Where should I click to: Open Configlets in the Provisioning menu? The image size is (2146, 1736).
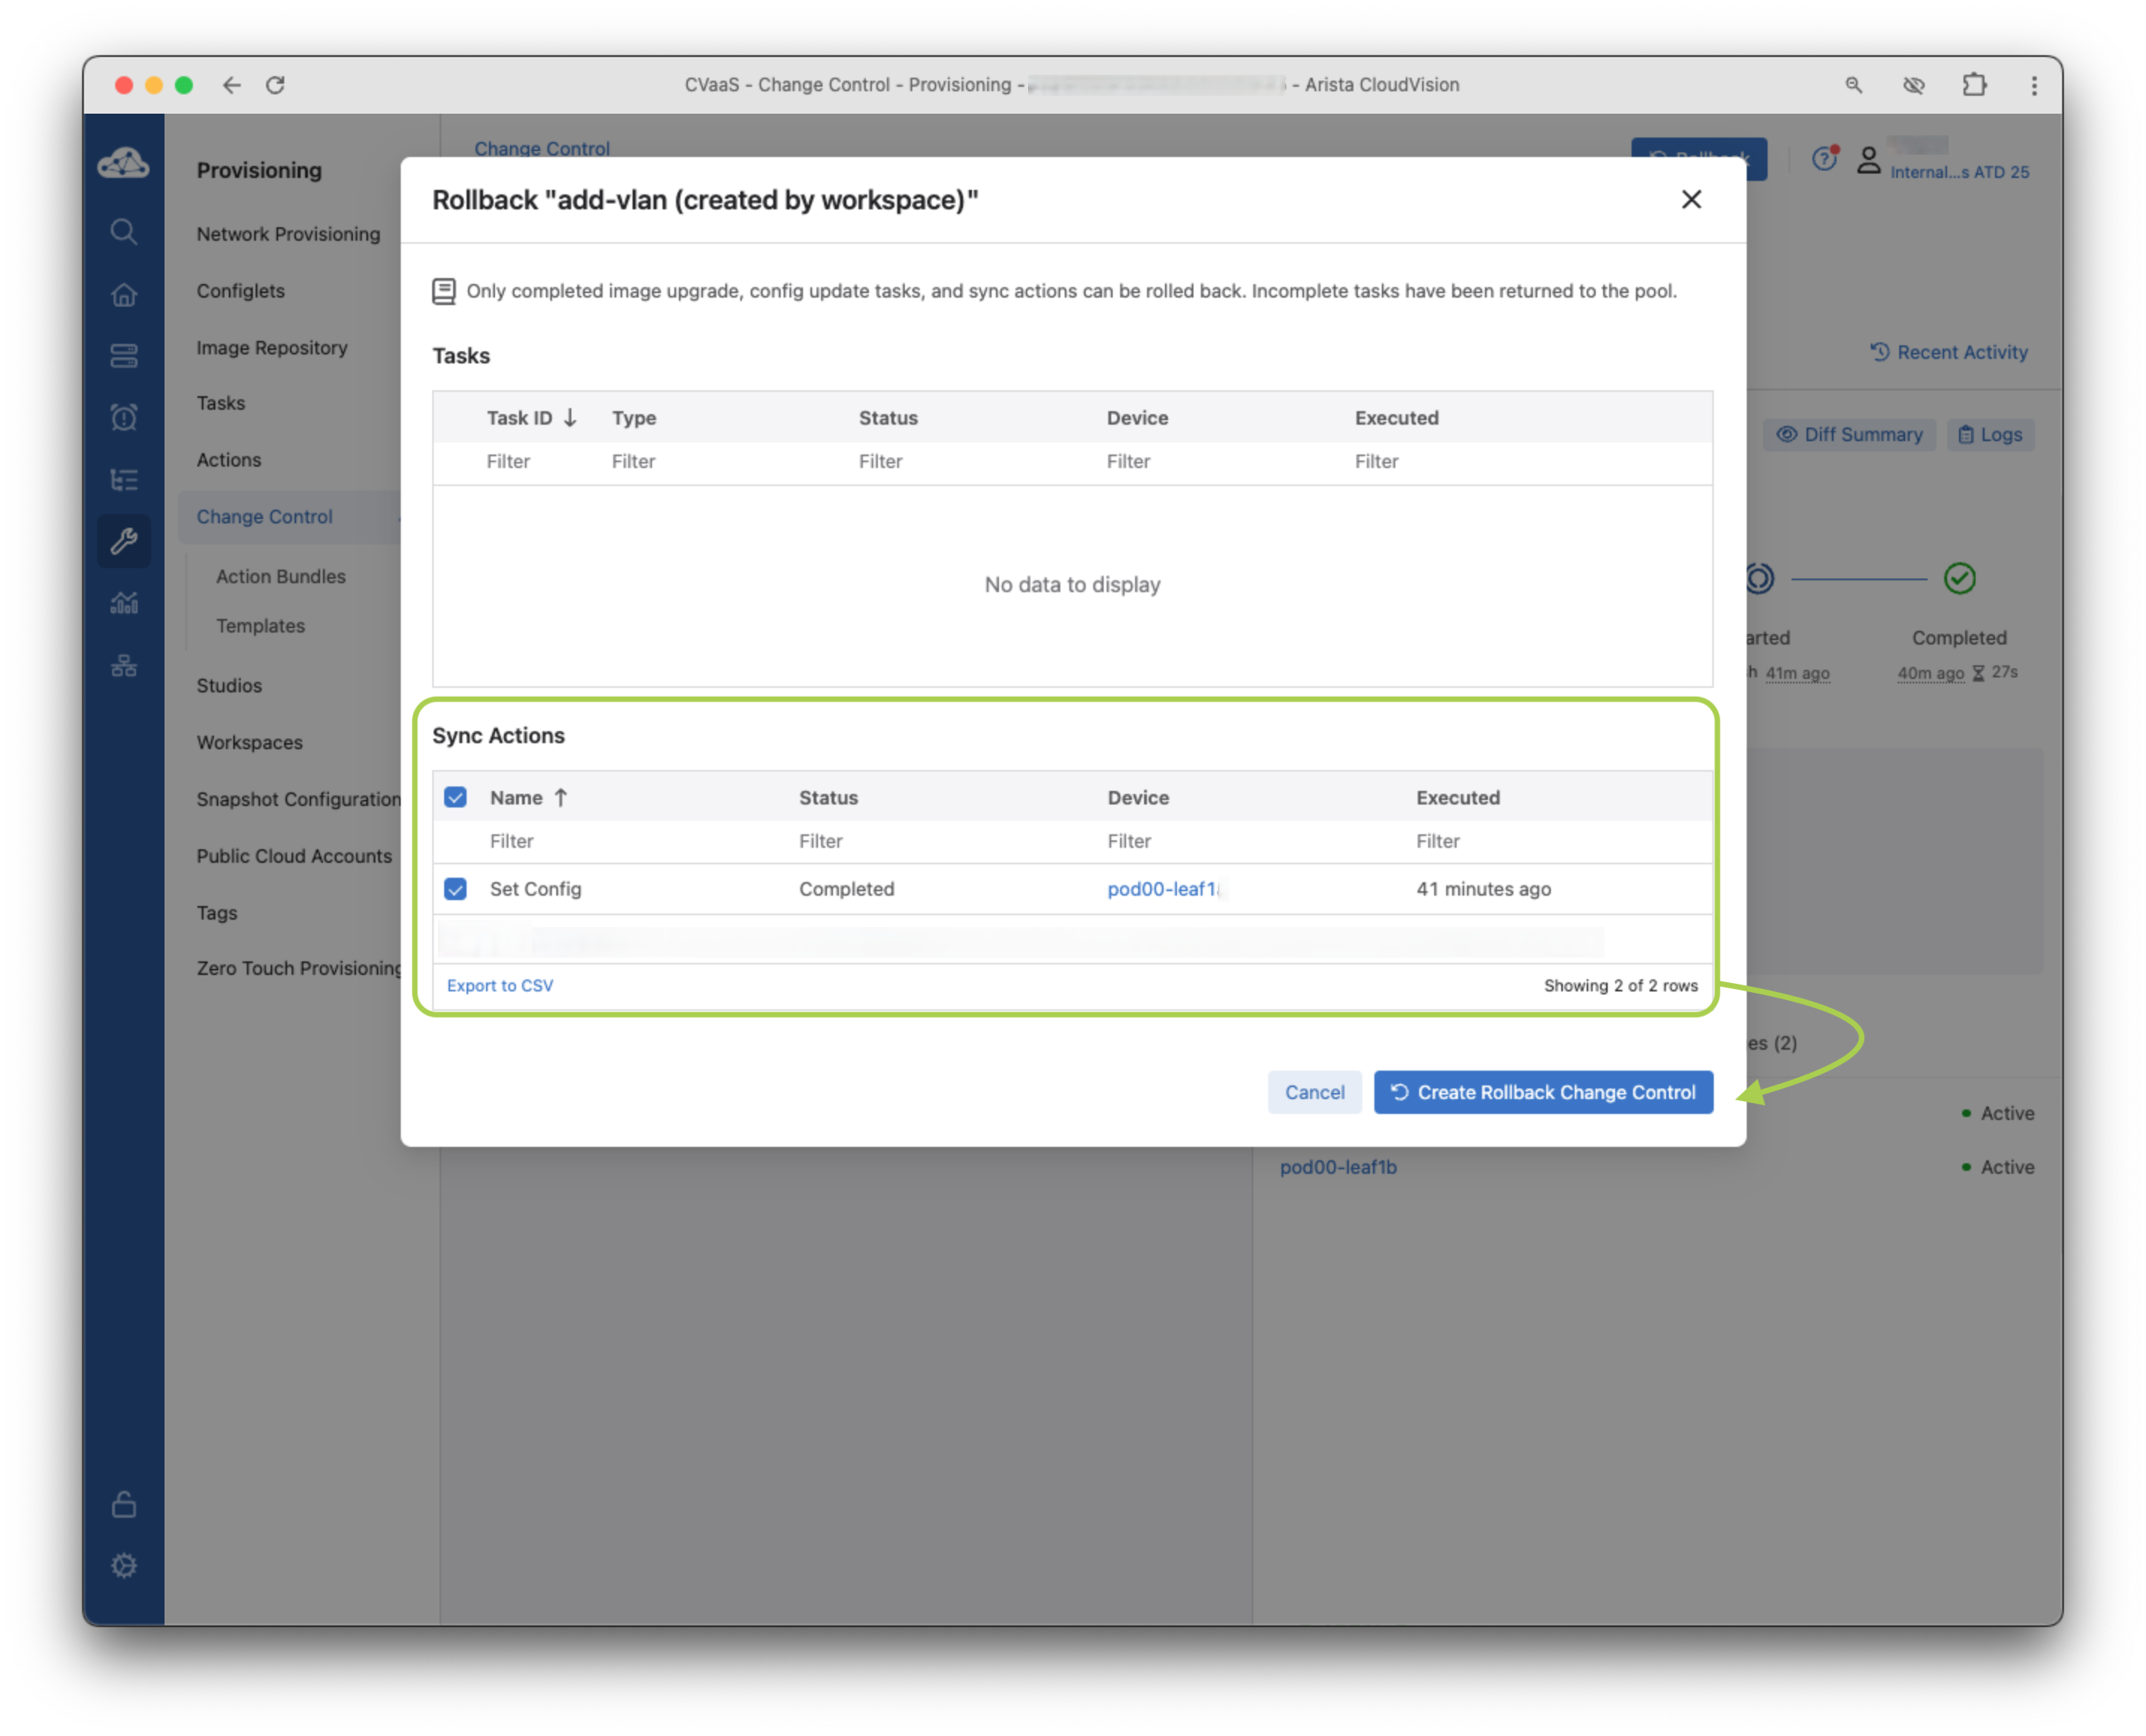click(x=240, y=291)
